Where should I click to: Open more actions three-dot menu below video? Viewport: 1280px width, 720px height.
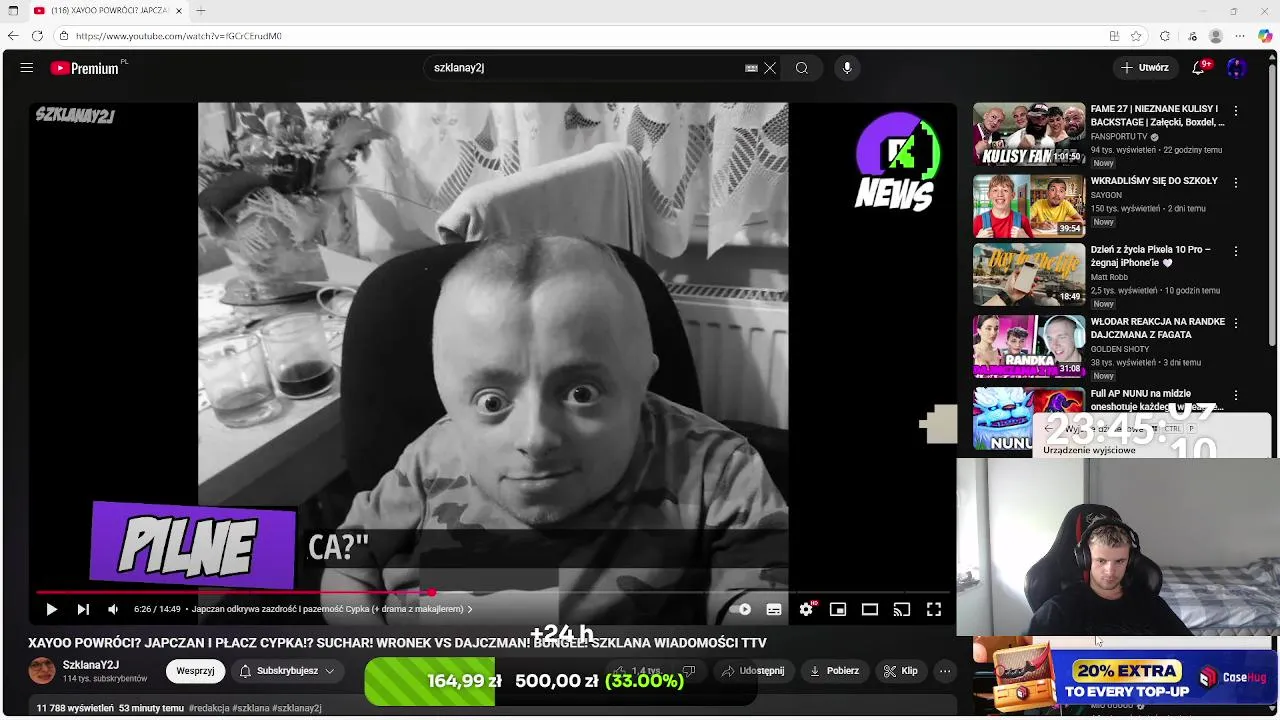coord(945,671)
